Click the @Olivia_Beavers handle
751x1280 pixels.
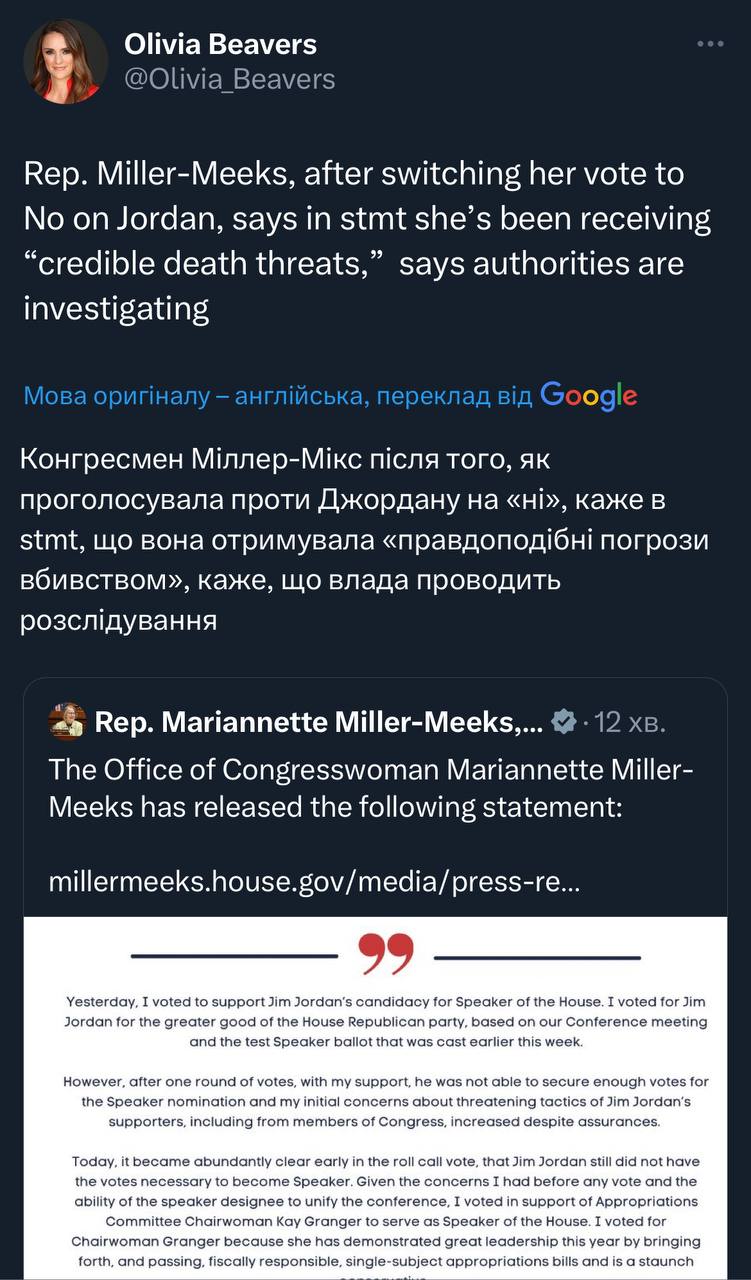click(229, 78)
